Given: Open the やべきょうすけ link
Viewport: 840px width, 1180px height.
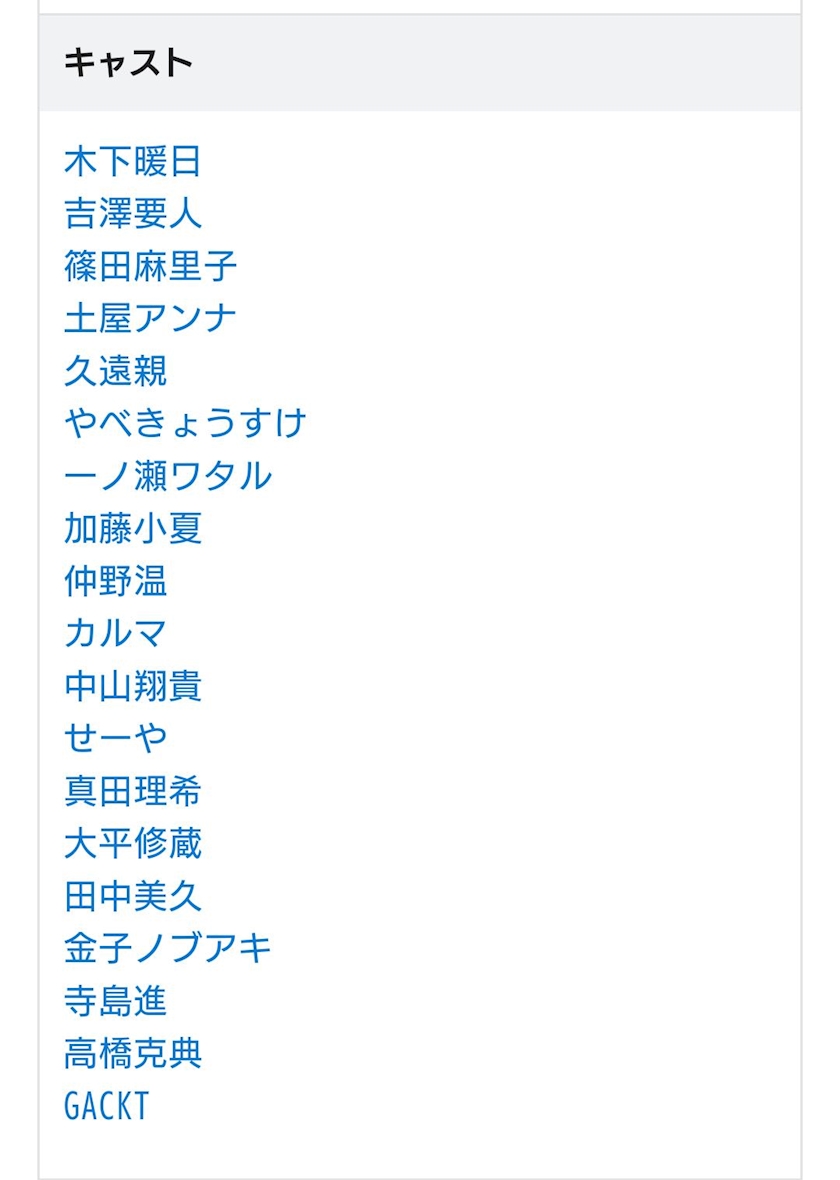Looking at the screenshot, I should tap(184, 423).
